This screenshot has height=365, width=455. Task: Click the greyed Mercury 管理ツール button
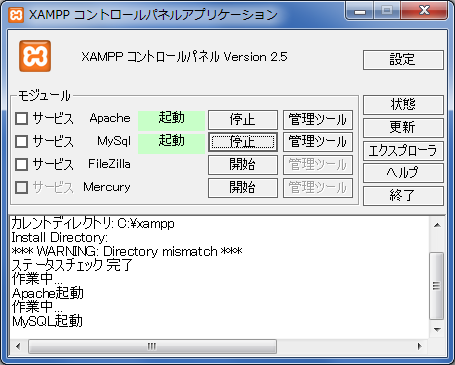318,188
